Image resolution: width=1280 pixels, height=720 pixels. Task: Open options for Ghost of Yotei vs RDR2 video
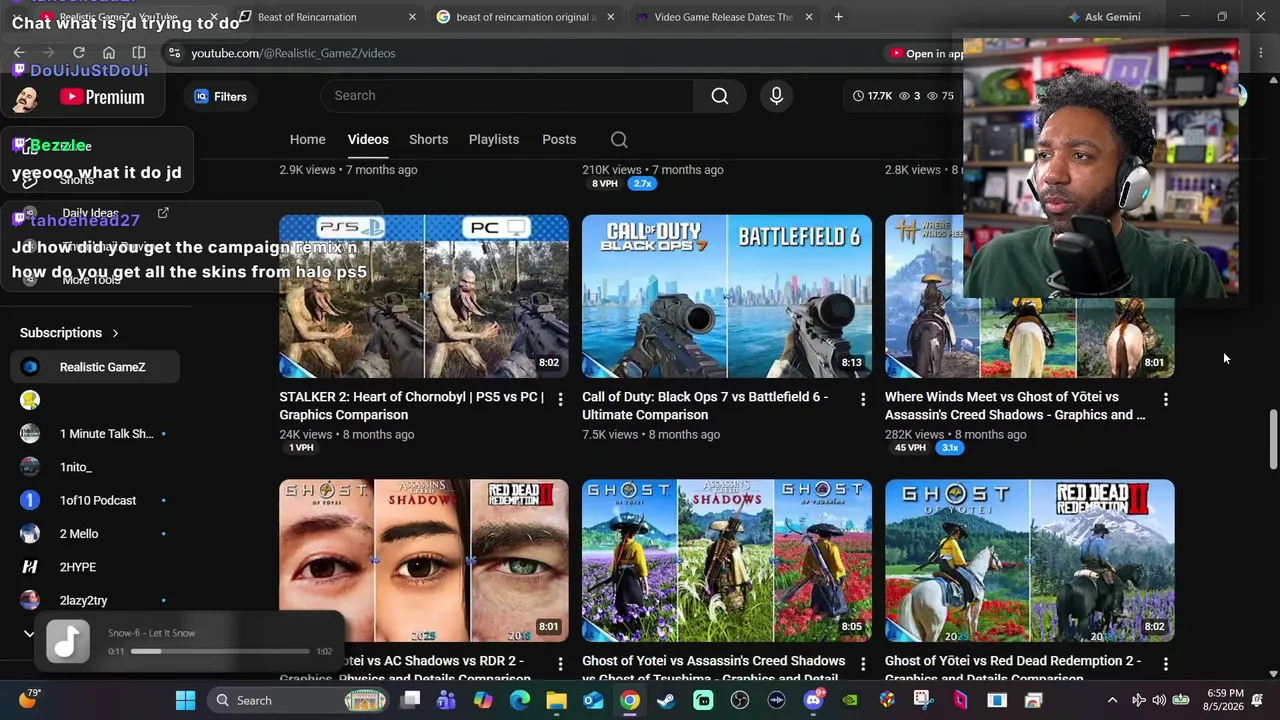tap(1166, 663)
